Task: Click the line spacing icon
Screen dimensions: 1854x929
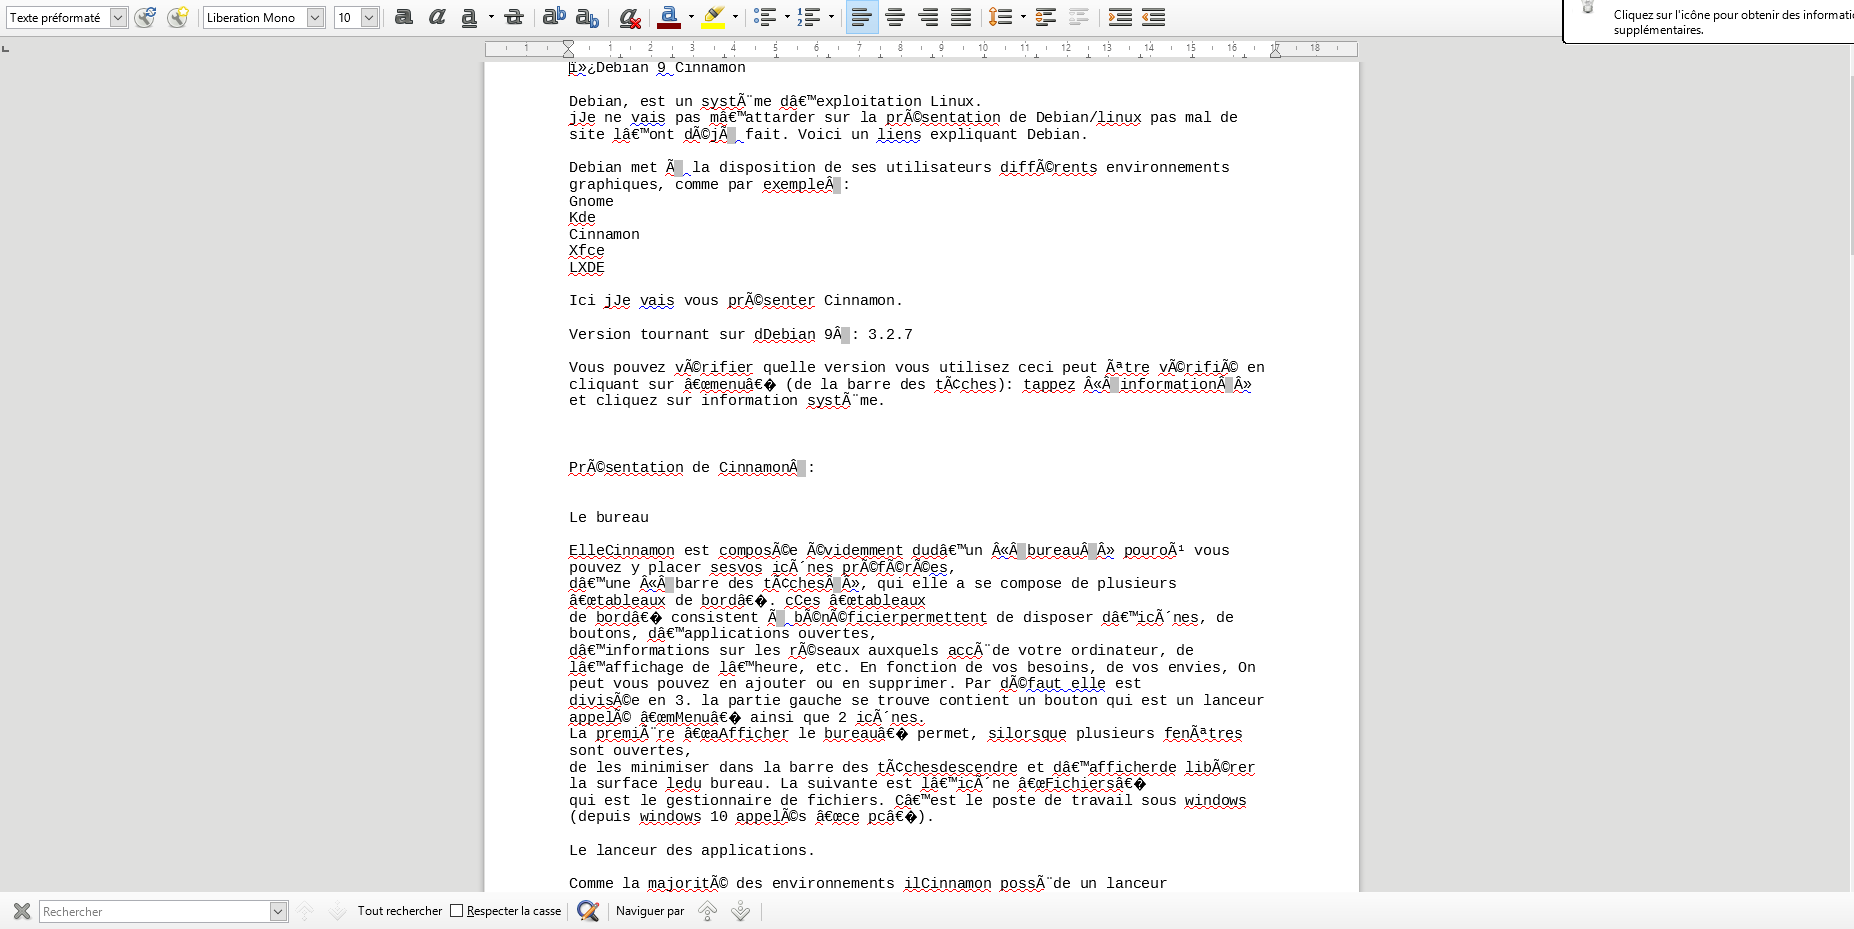Action: pos(1000,17)
